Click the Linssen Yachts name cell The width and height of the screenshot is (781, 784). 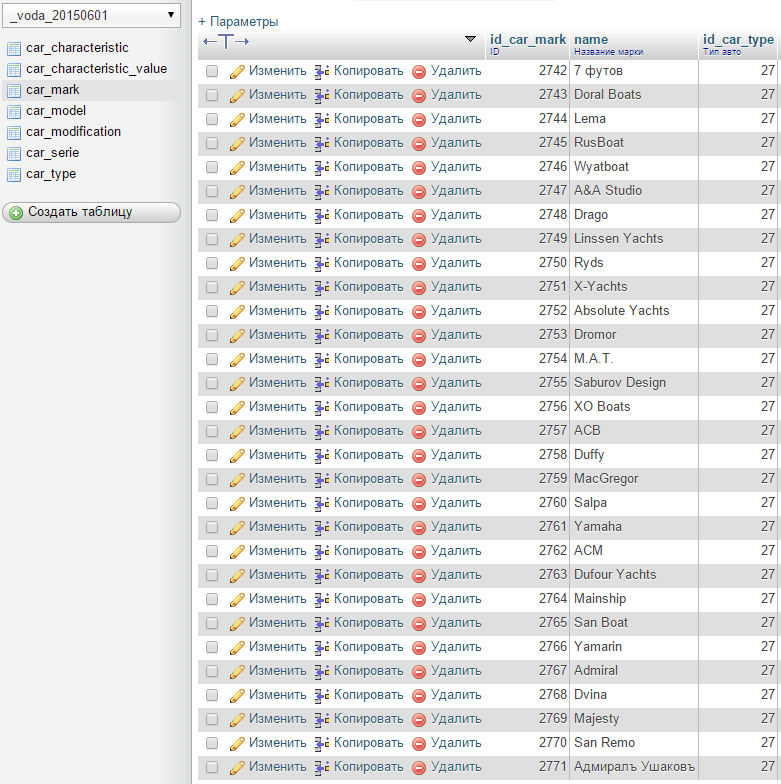[x=634, y=239]
